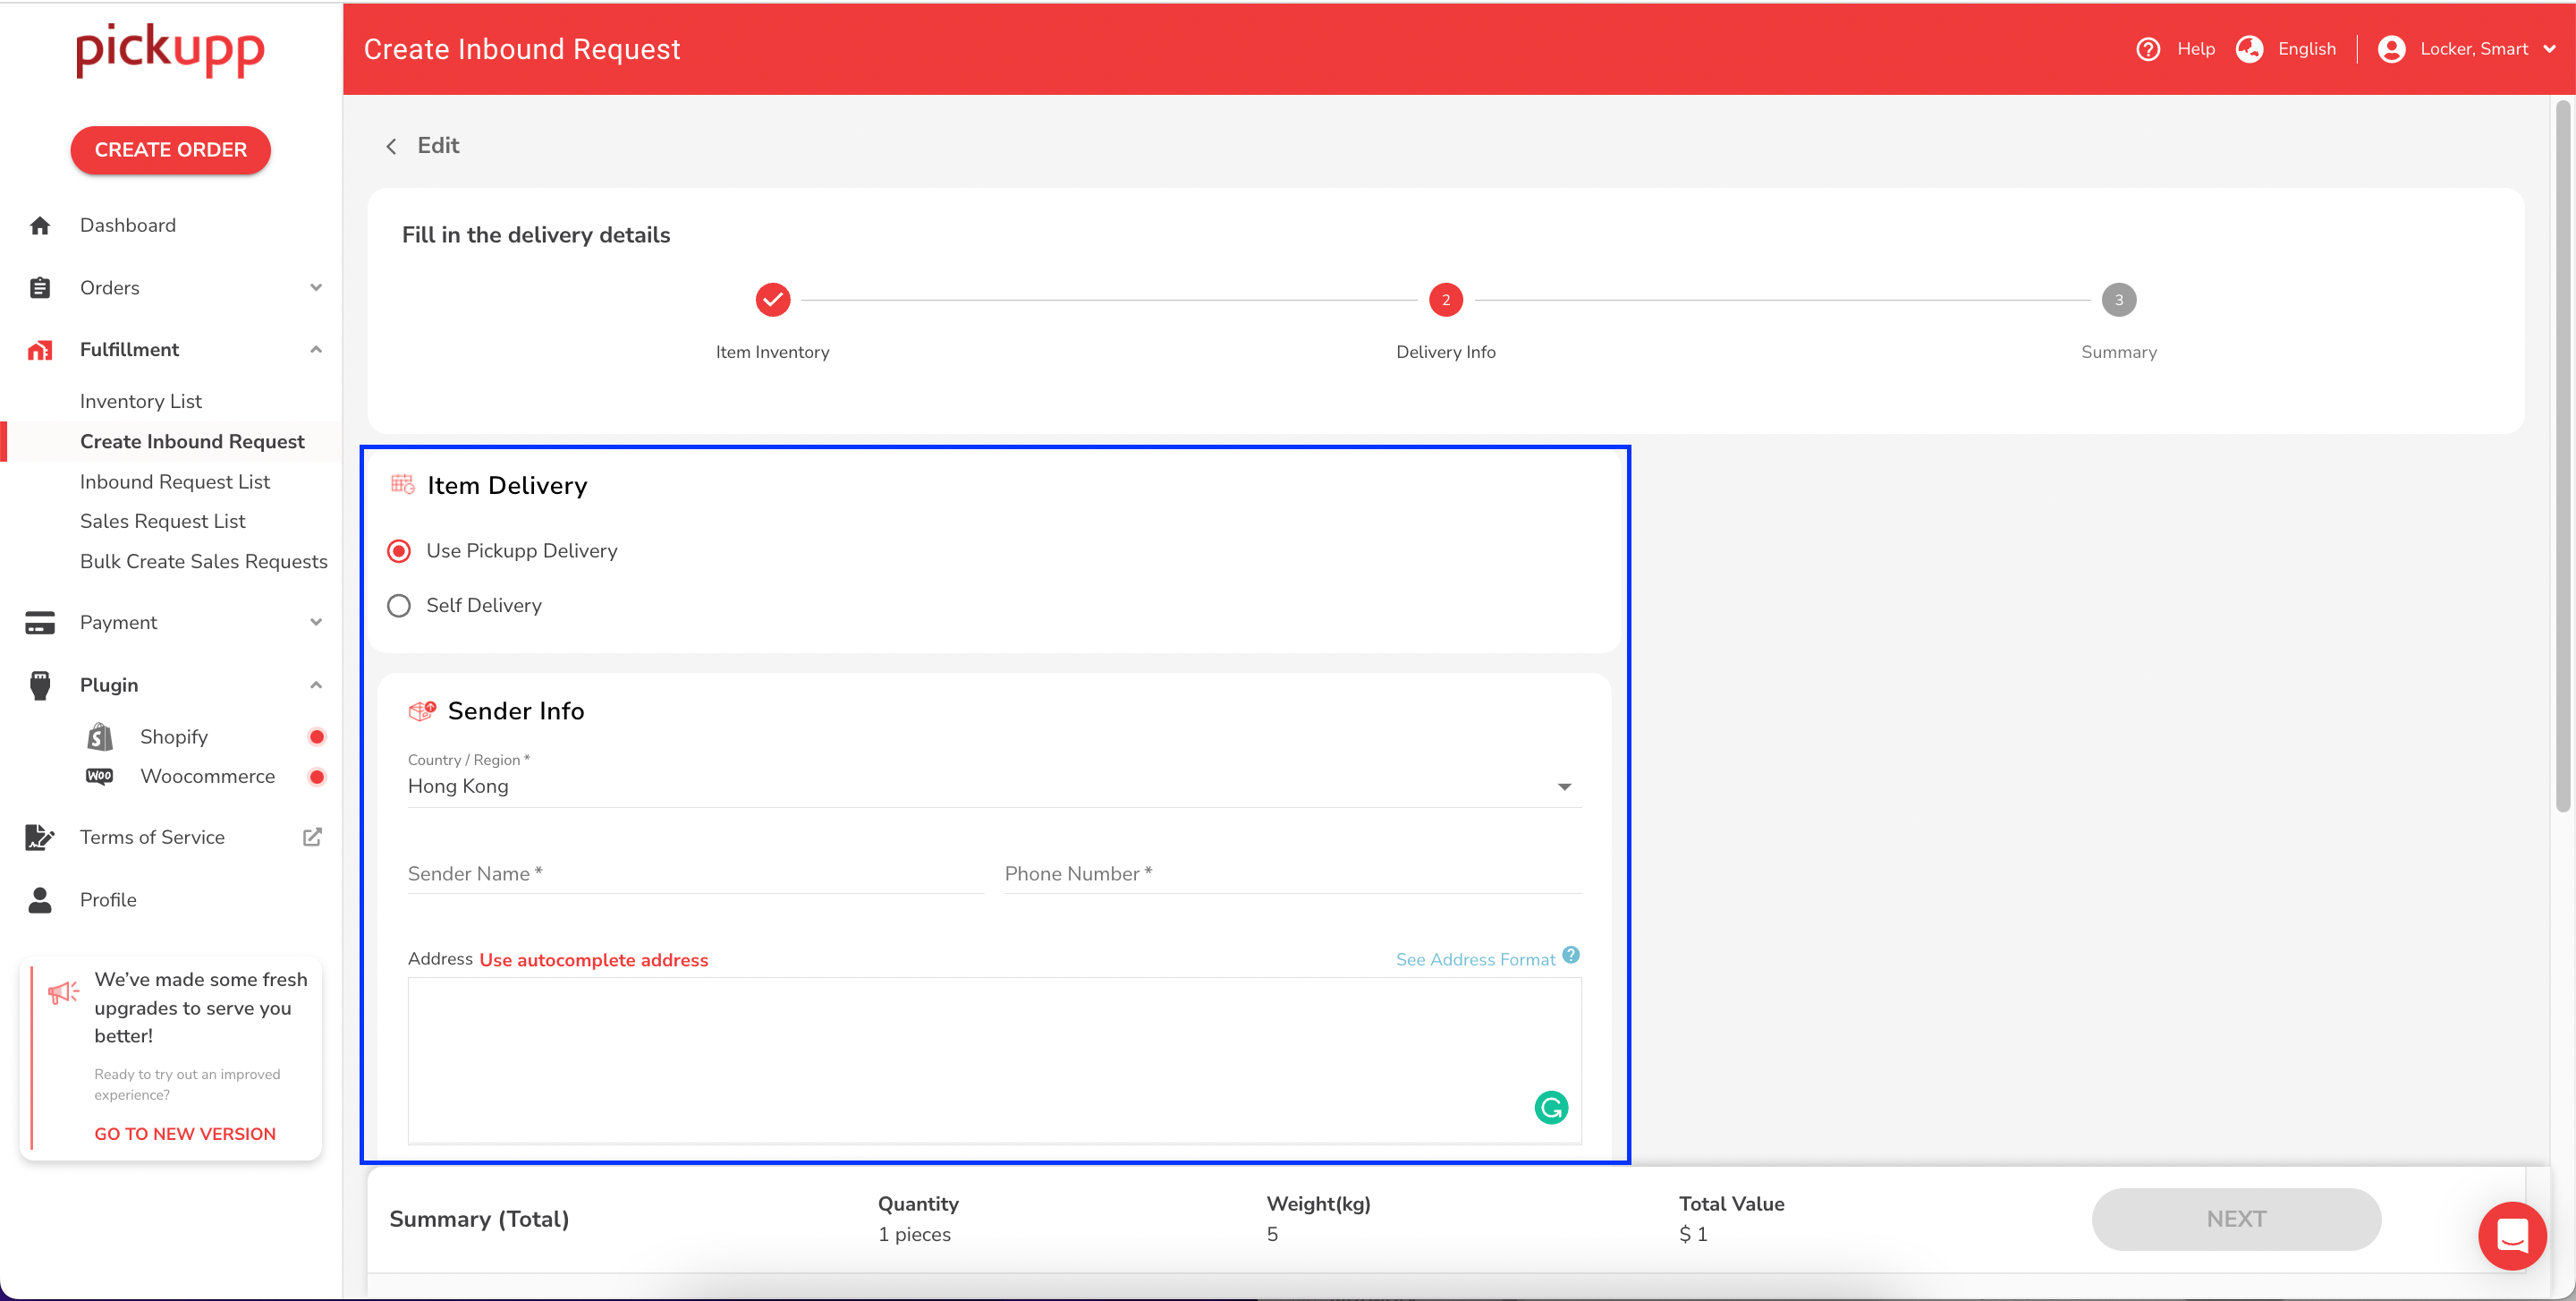Click the address format help icon
Image resolution: width=2576 pixels, height=1301 pixels.
tap(1571, 955)
